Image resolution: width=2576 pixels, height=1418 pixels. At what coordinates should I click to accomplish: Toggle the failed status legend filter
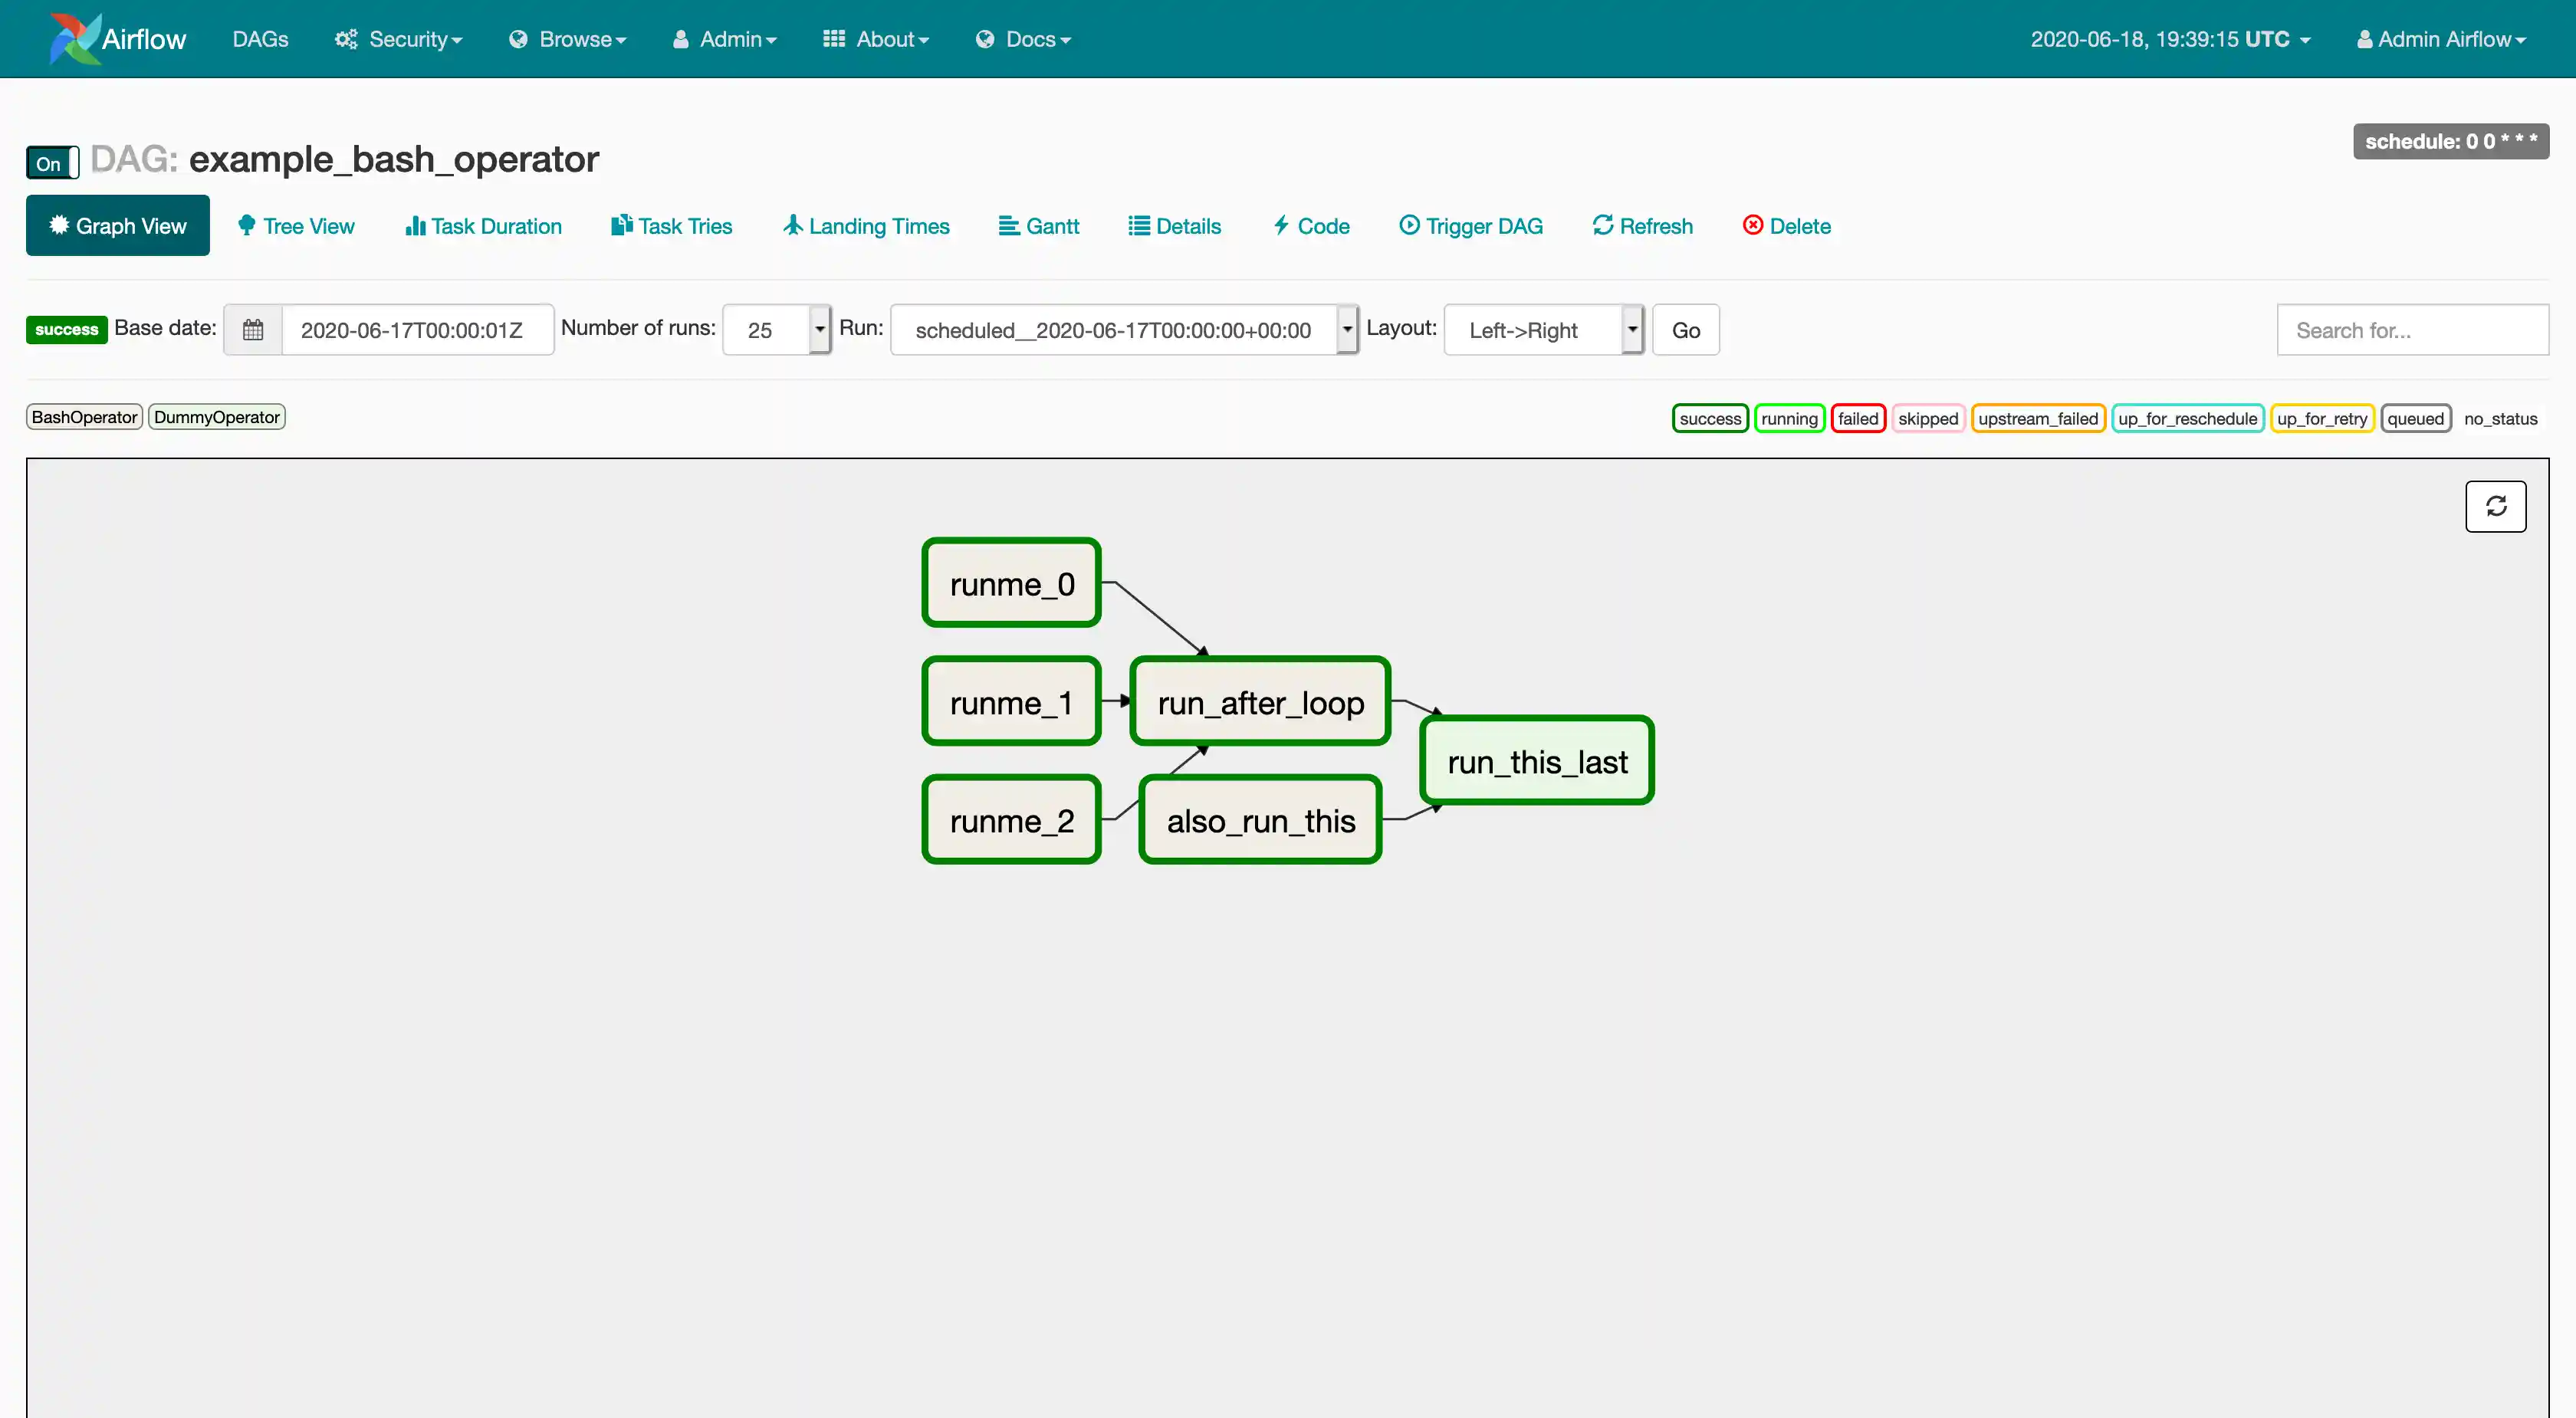(1857, 418)
